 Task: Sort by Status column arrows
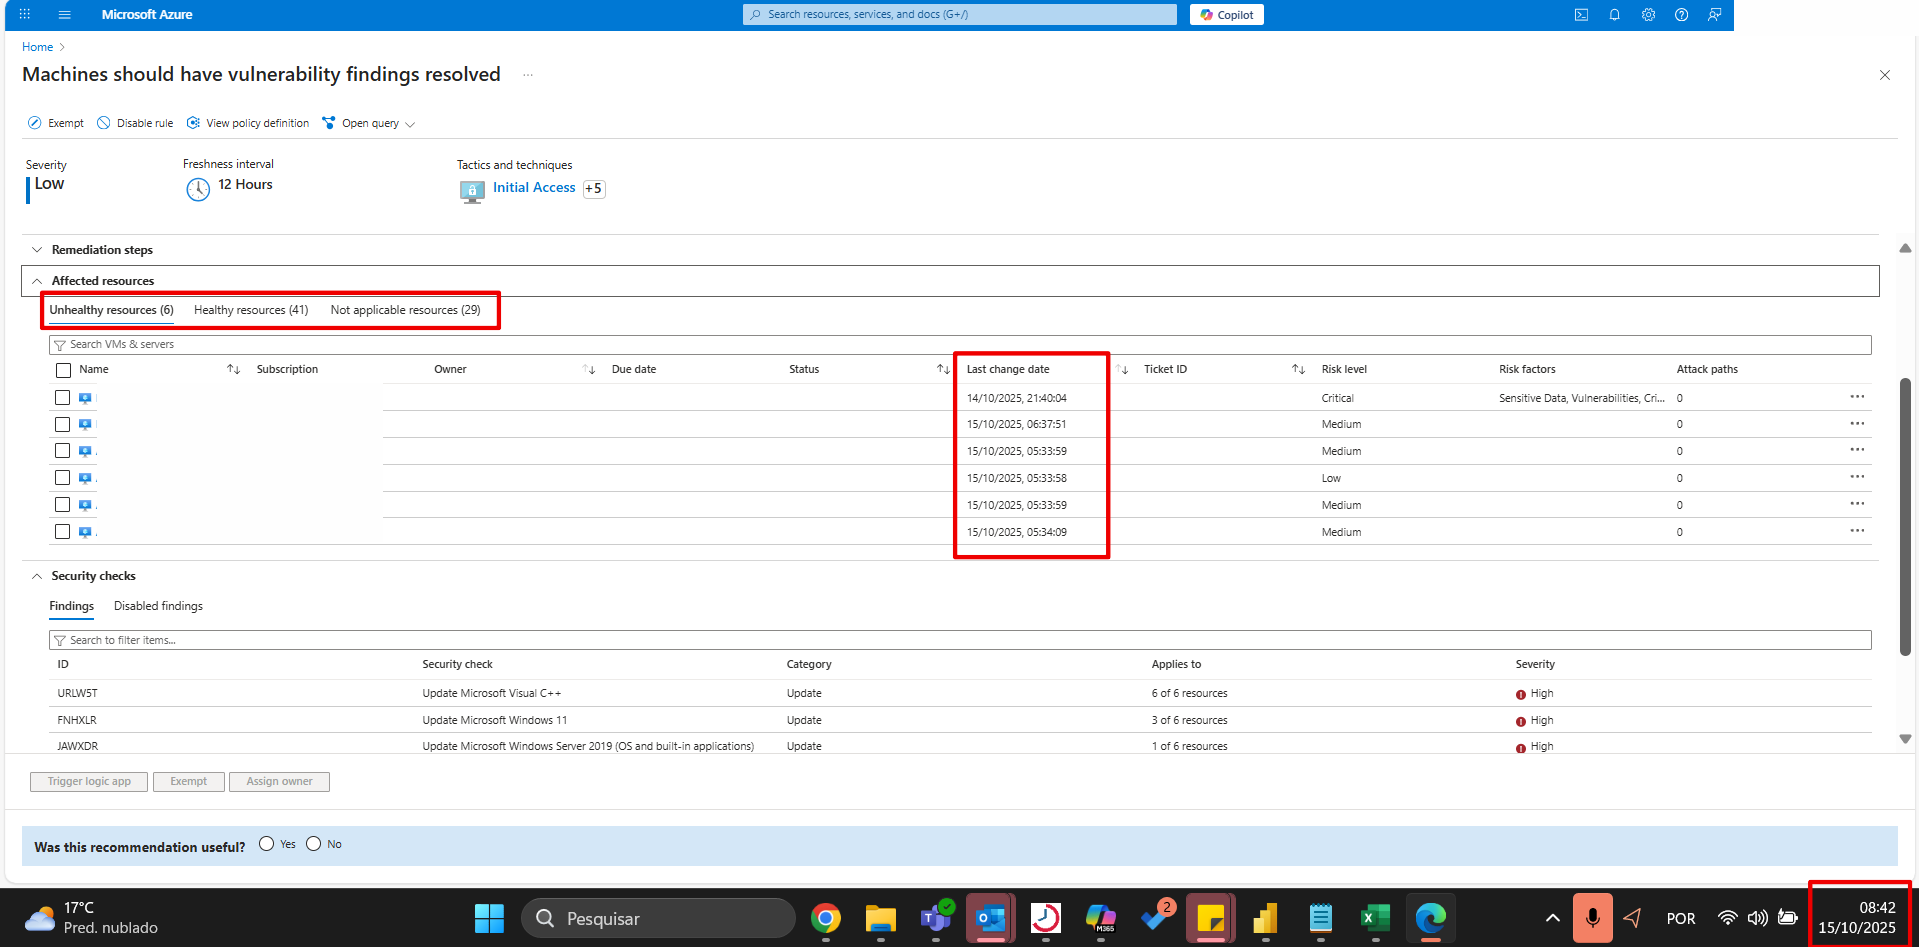[x=943, y=369]
